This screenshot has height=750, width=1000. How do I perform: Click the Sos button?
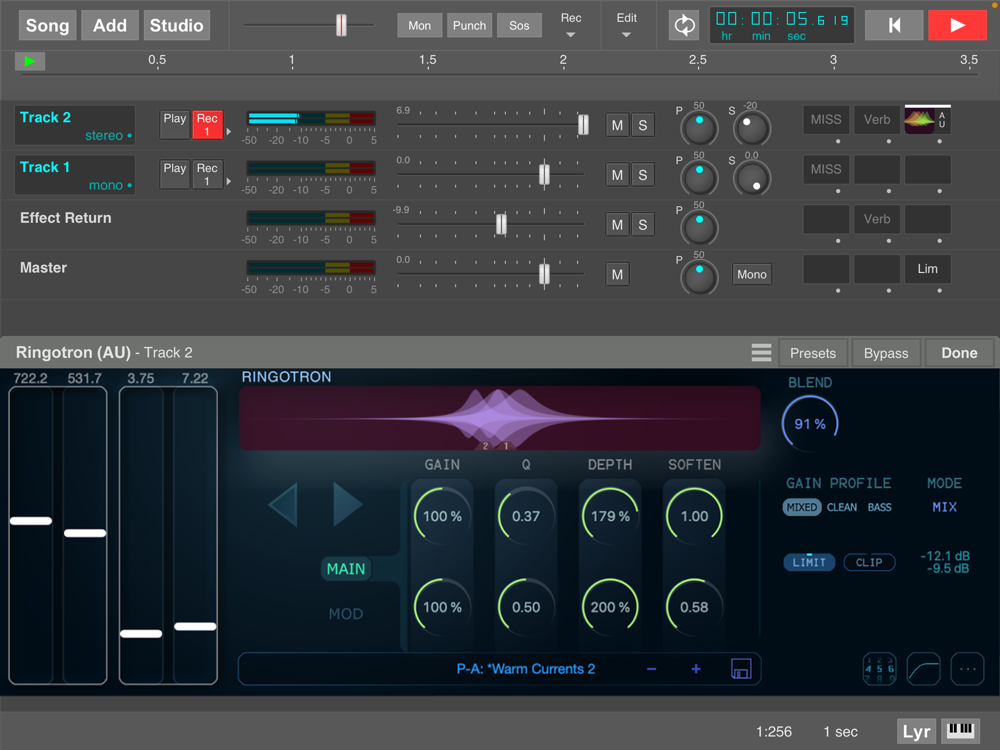pyautogui.click(x=519, y=26)
